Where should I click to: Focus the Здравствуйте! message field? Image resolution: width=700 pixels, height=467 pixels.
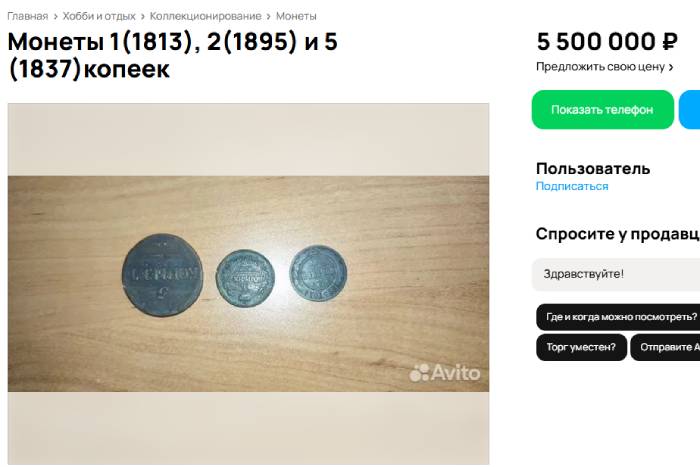coord(615,273)
